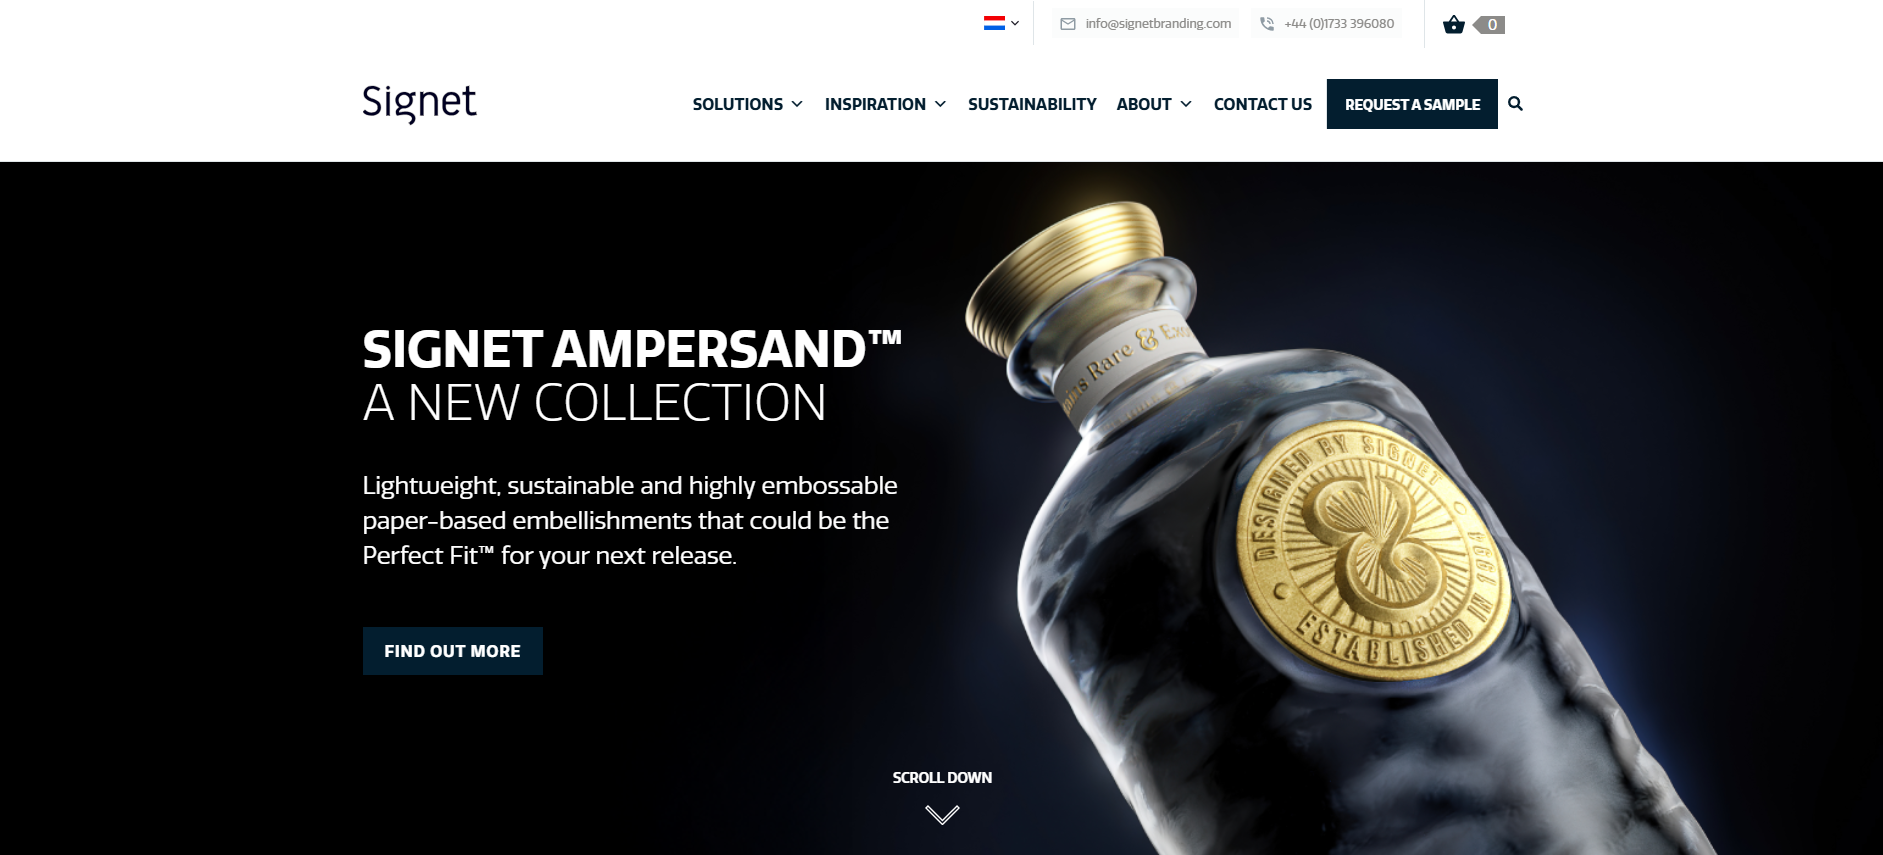Image resolution: width=1883 pixels, height=855 pixels.
Task: Click the Signet logo
Action: [419, 103]
